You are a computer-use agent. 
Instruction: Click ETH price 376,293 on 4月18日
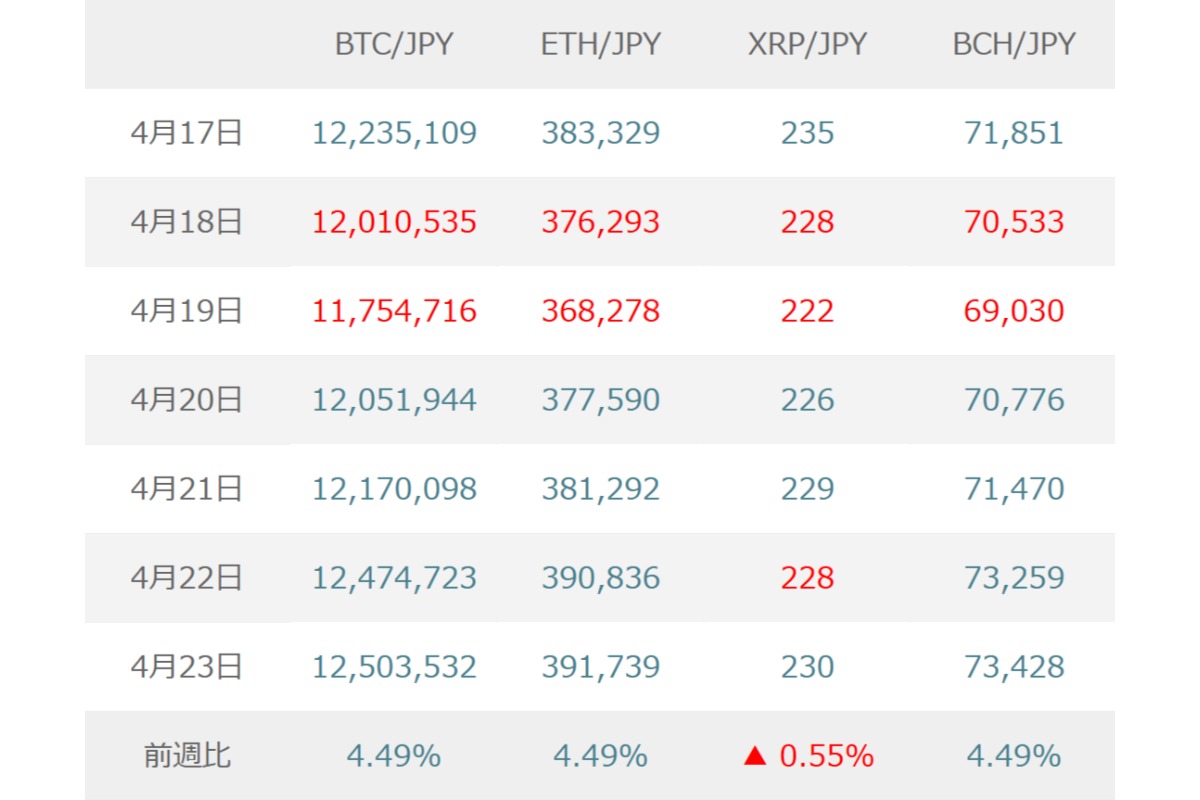(x=600, y=222)
